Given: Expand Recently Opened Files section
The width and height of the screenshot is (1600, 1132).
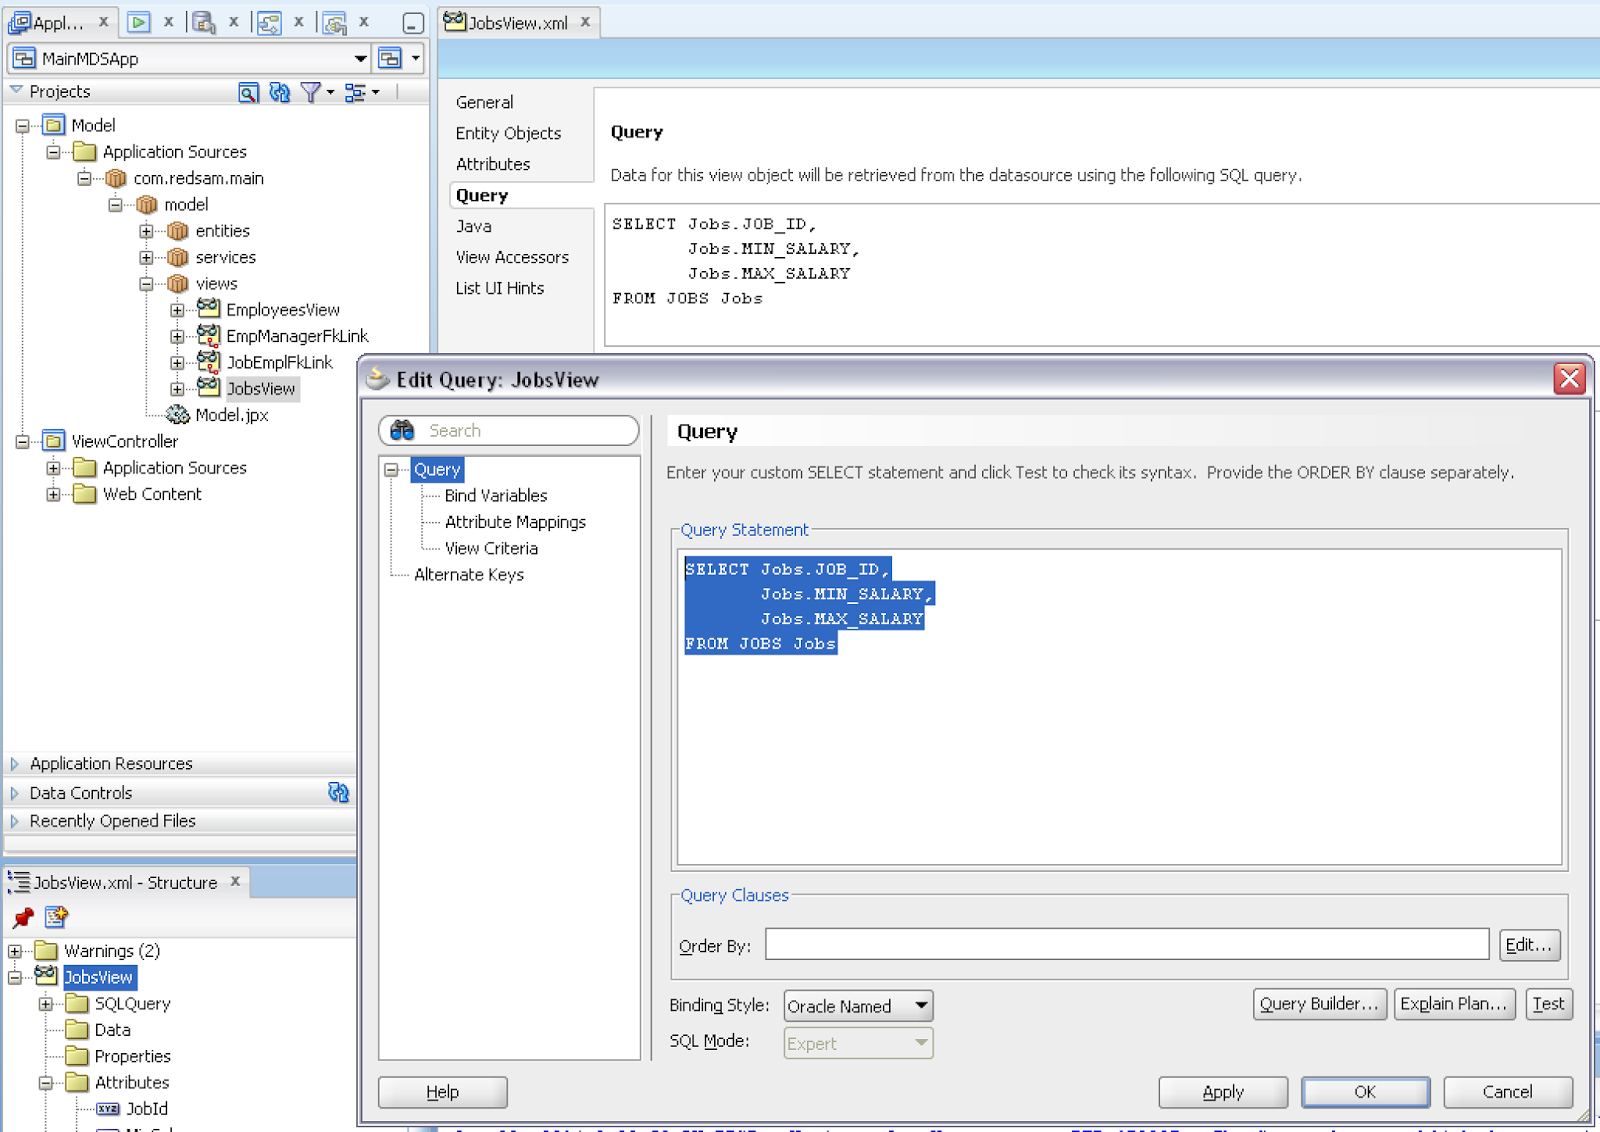Looking at the screenshot, I should click(14, 821).
